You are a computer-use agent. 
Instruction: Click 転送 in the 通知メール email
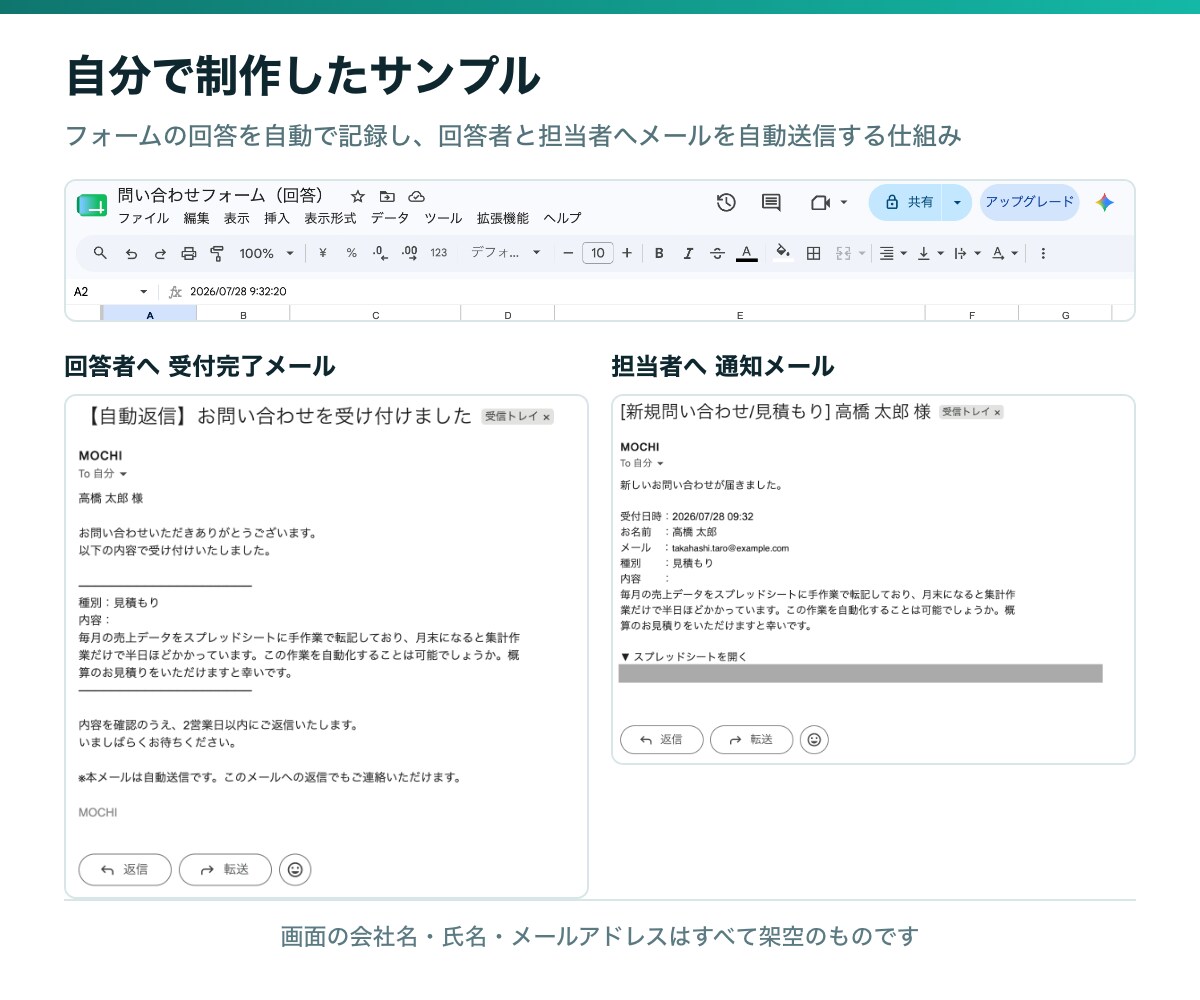click(751, 740)
